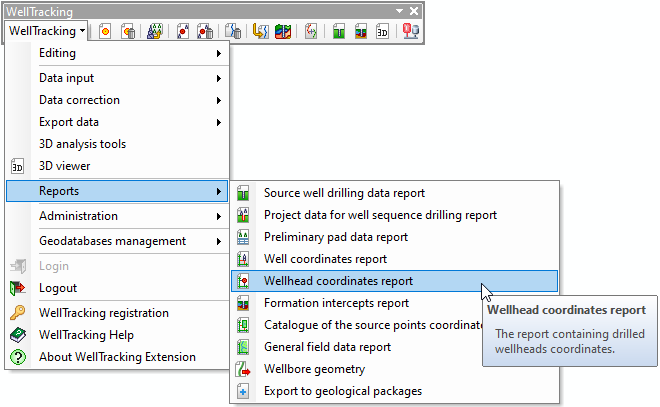Click the greyed-out Login menu entry

click(x=117, y=266)
